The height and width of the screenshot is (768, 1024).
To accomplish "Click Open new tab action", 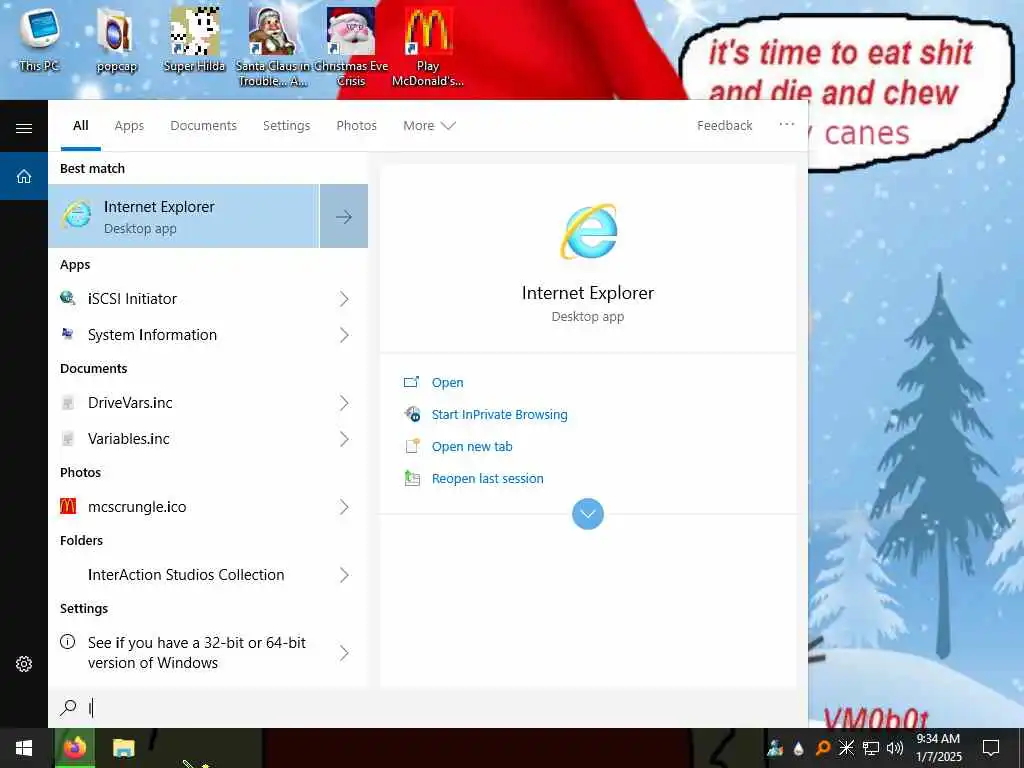I will [472, 447].
